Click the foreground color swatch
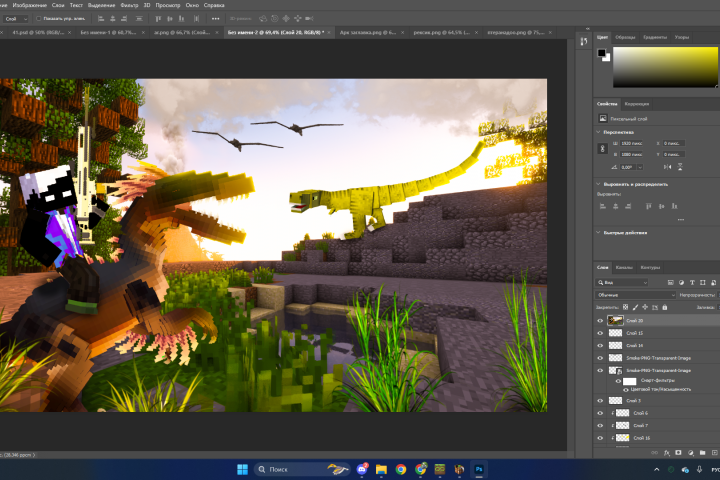Image resolution: width=720 pixels, height=480 pixels. 602,52
